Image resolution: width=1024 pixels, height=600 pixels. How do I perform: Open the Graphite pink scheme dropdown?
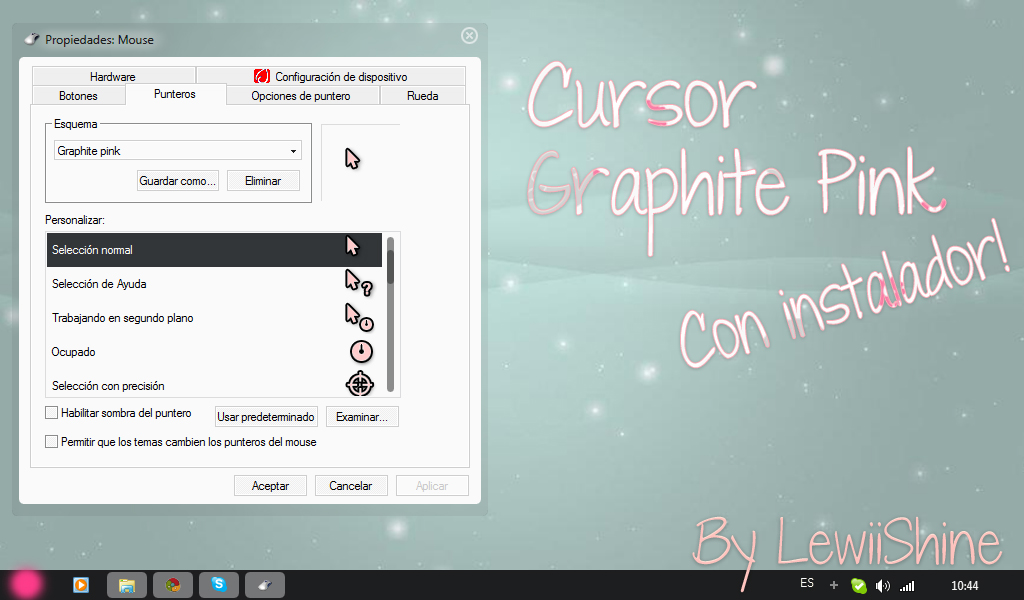293,150
